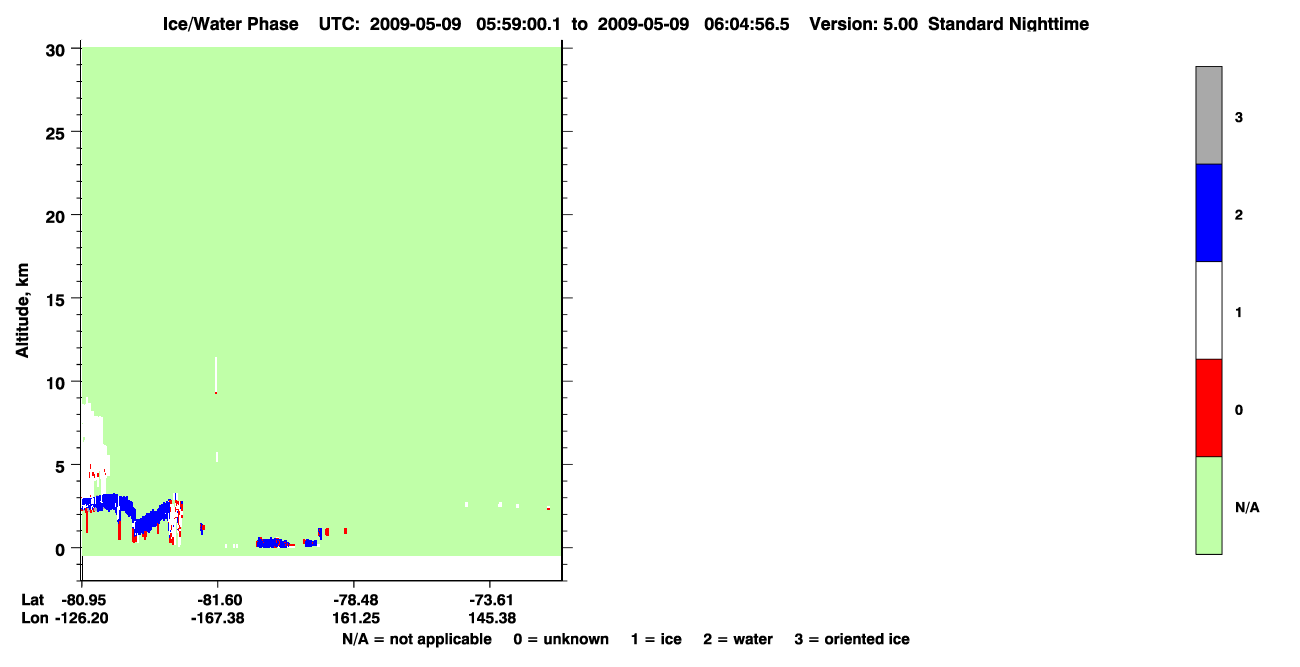1300x667 pixels.
Task: Click the '0 = unknown' legend text
Action: click(x=561, y=639)
